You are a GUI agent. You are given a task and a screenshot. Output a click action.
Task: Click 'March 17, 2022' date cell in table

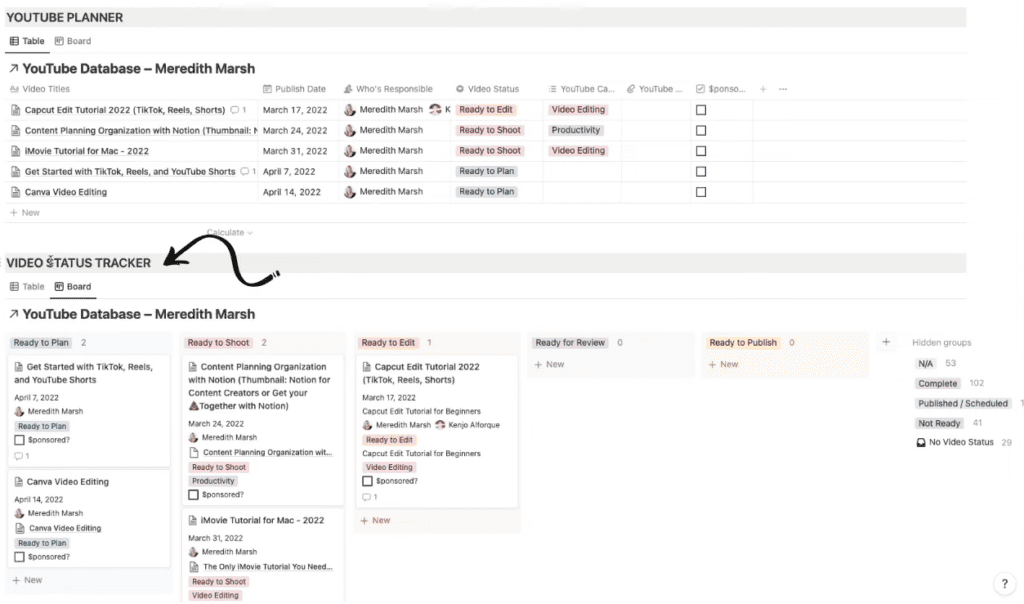point(295,110)
